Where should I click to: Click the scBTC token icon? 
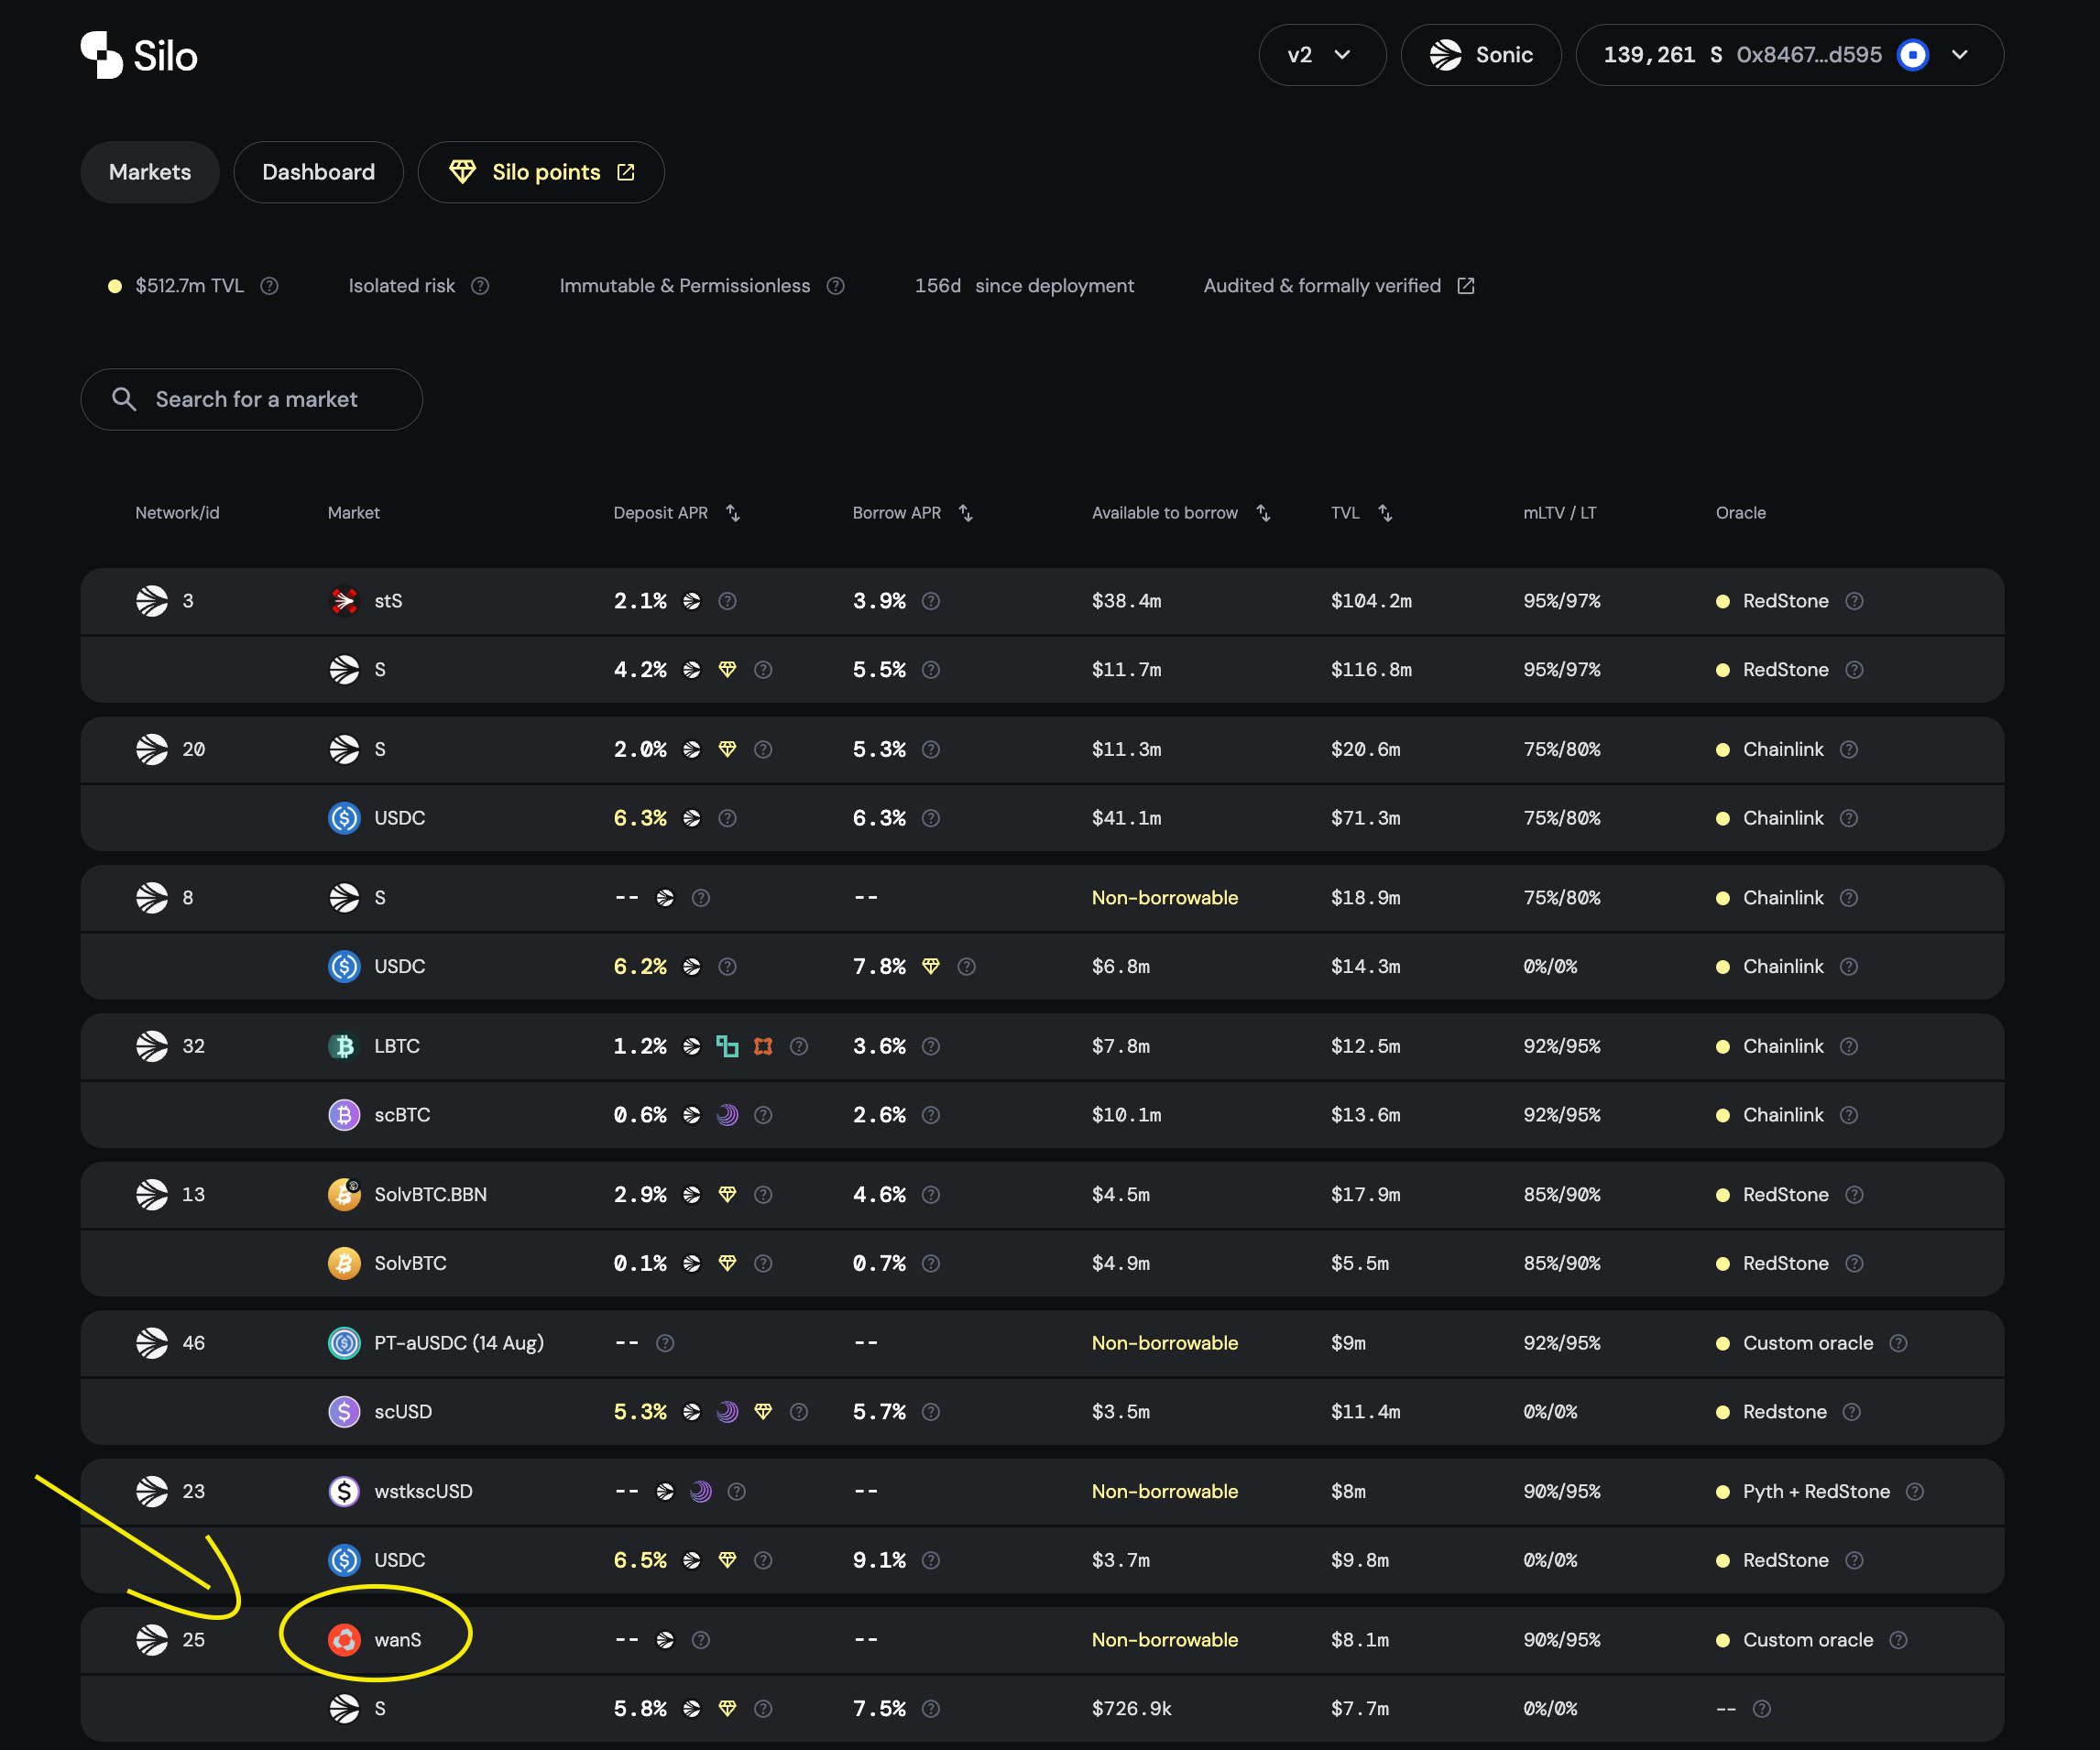[344, 1115]
